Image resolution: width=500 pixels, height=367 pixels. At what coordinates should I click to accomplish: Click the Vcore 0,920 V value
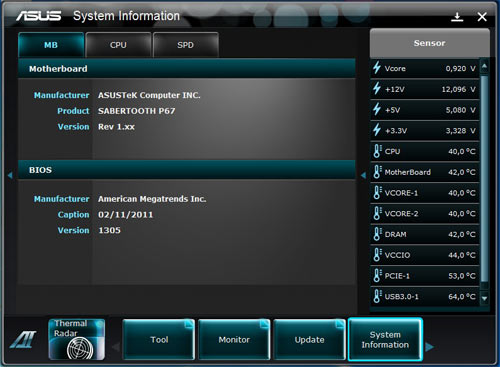click(x=460, y=68)
